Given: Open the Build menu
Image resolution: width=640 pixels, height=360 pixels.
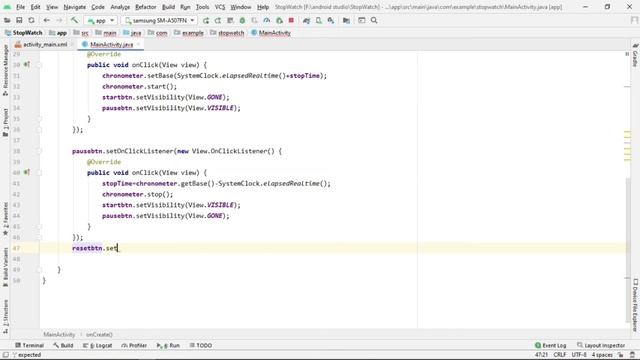Looking at the screenshot, I should point(168,7).
